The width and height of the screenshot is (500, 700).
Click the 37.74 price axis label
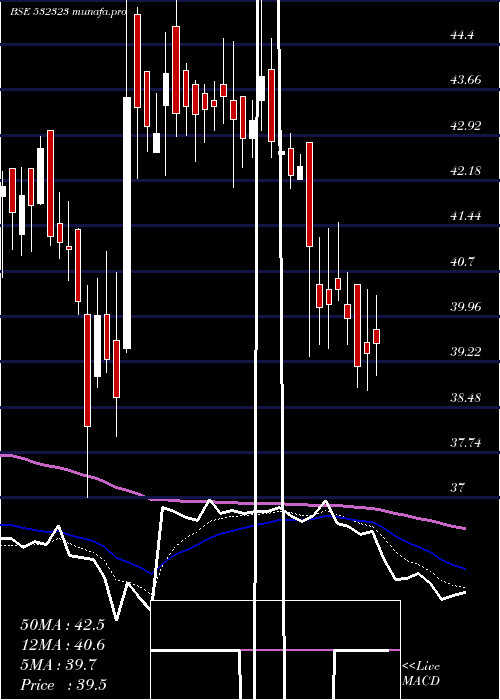[466, 442]
